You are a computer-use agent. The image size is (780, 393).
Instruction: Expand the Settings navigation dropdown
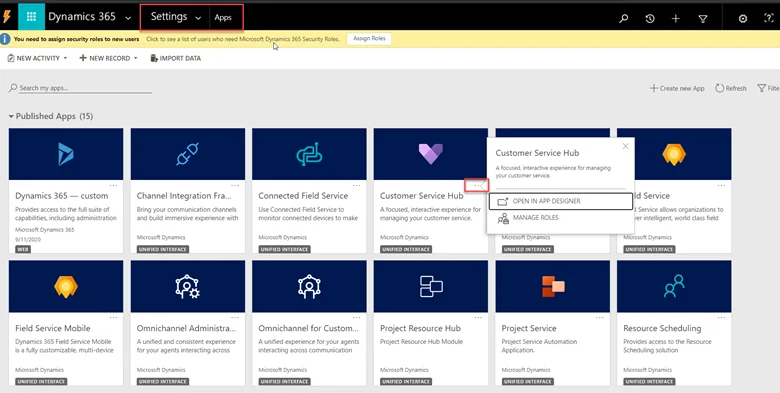point(198,18)
